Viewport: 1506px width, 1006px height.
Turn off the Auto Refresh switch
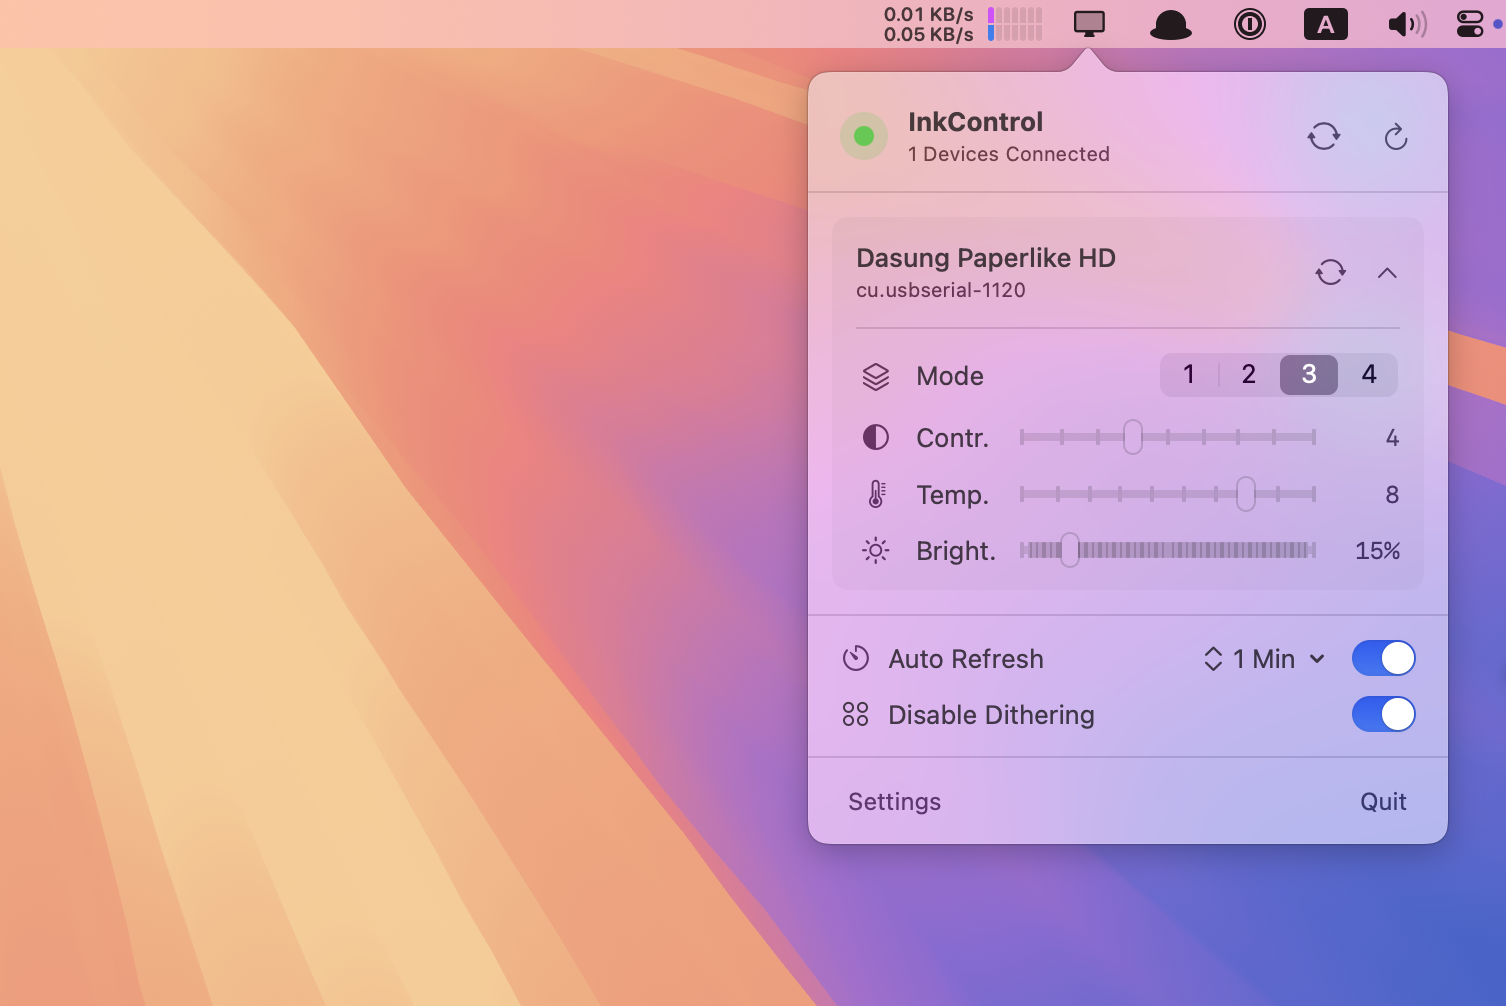pos(1384,658)
